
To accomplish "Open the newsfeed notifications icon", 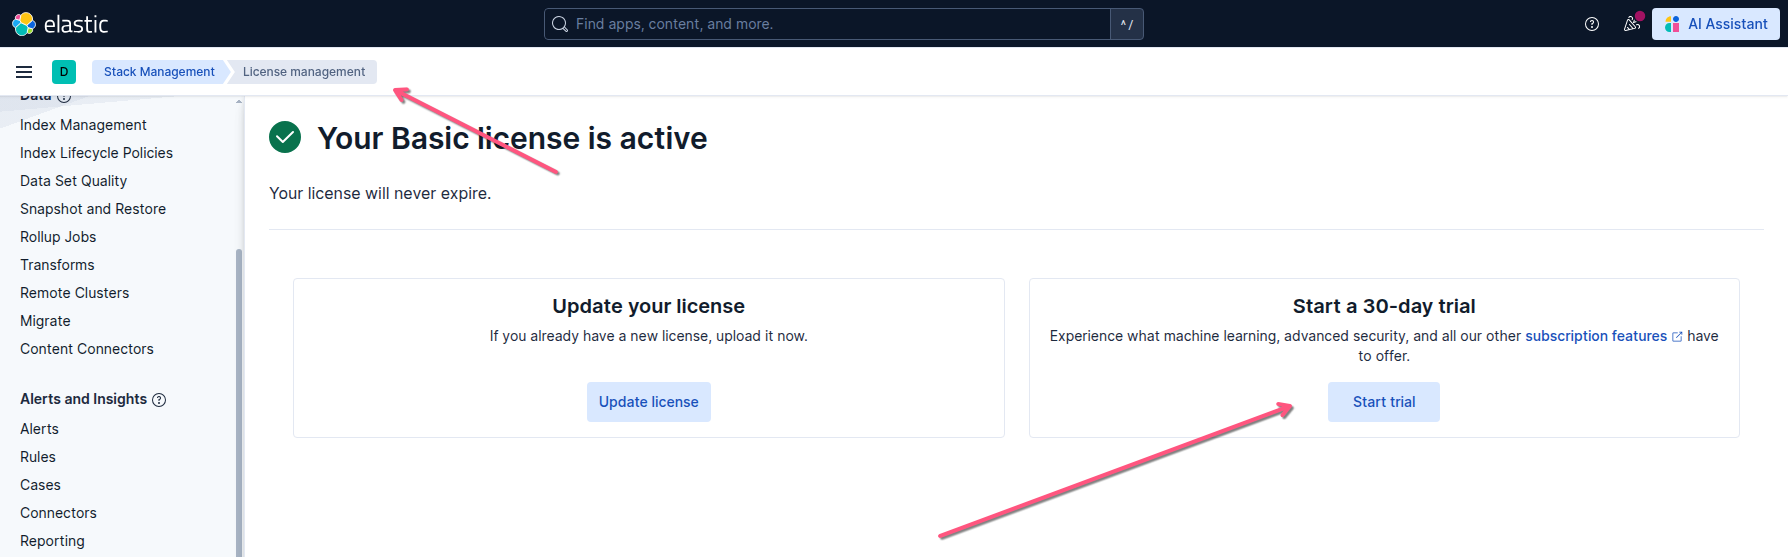I will click(1632, 24).
